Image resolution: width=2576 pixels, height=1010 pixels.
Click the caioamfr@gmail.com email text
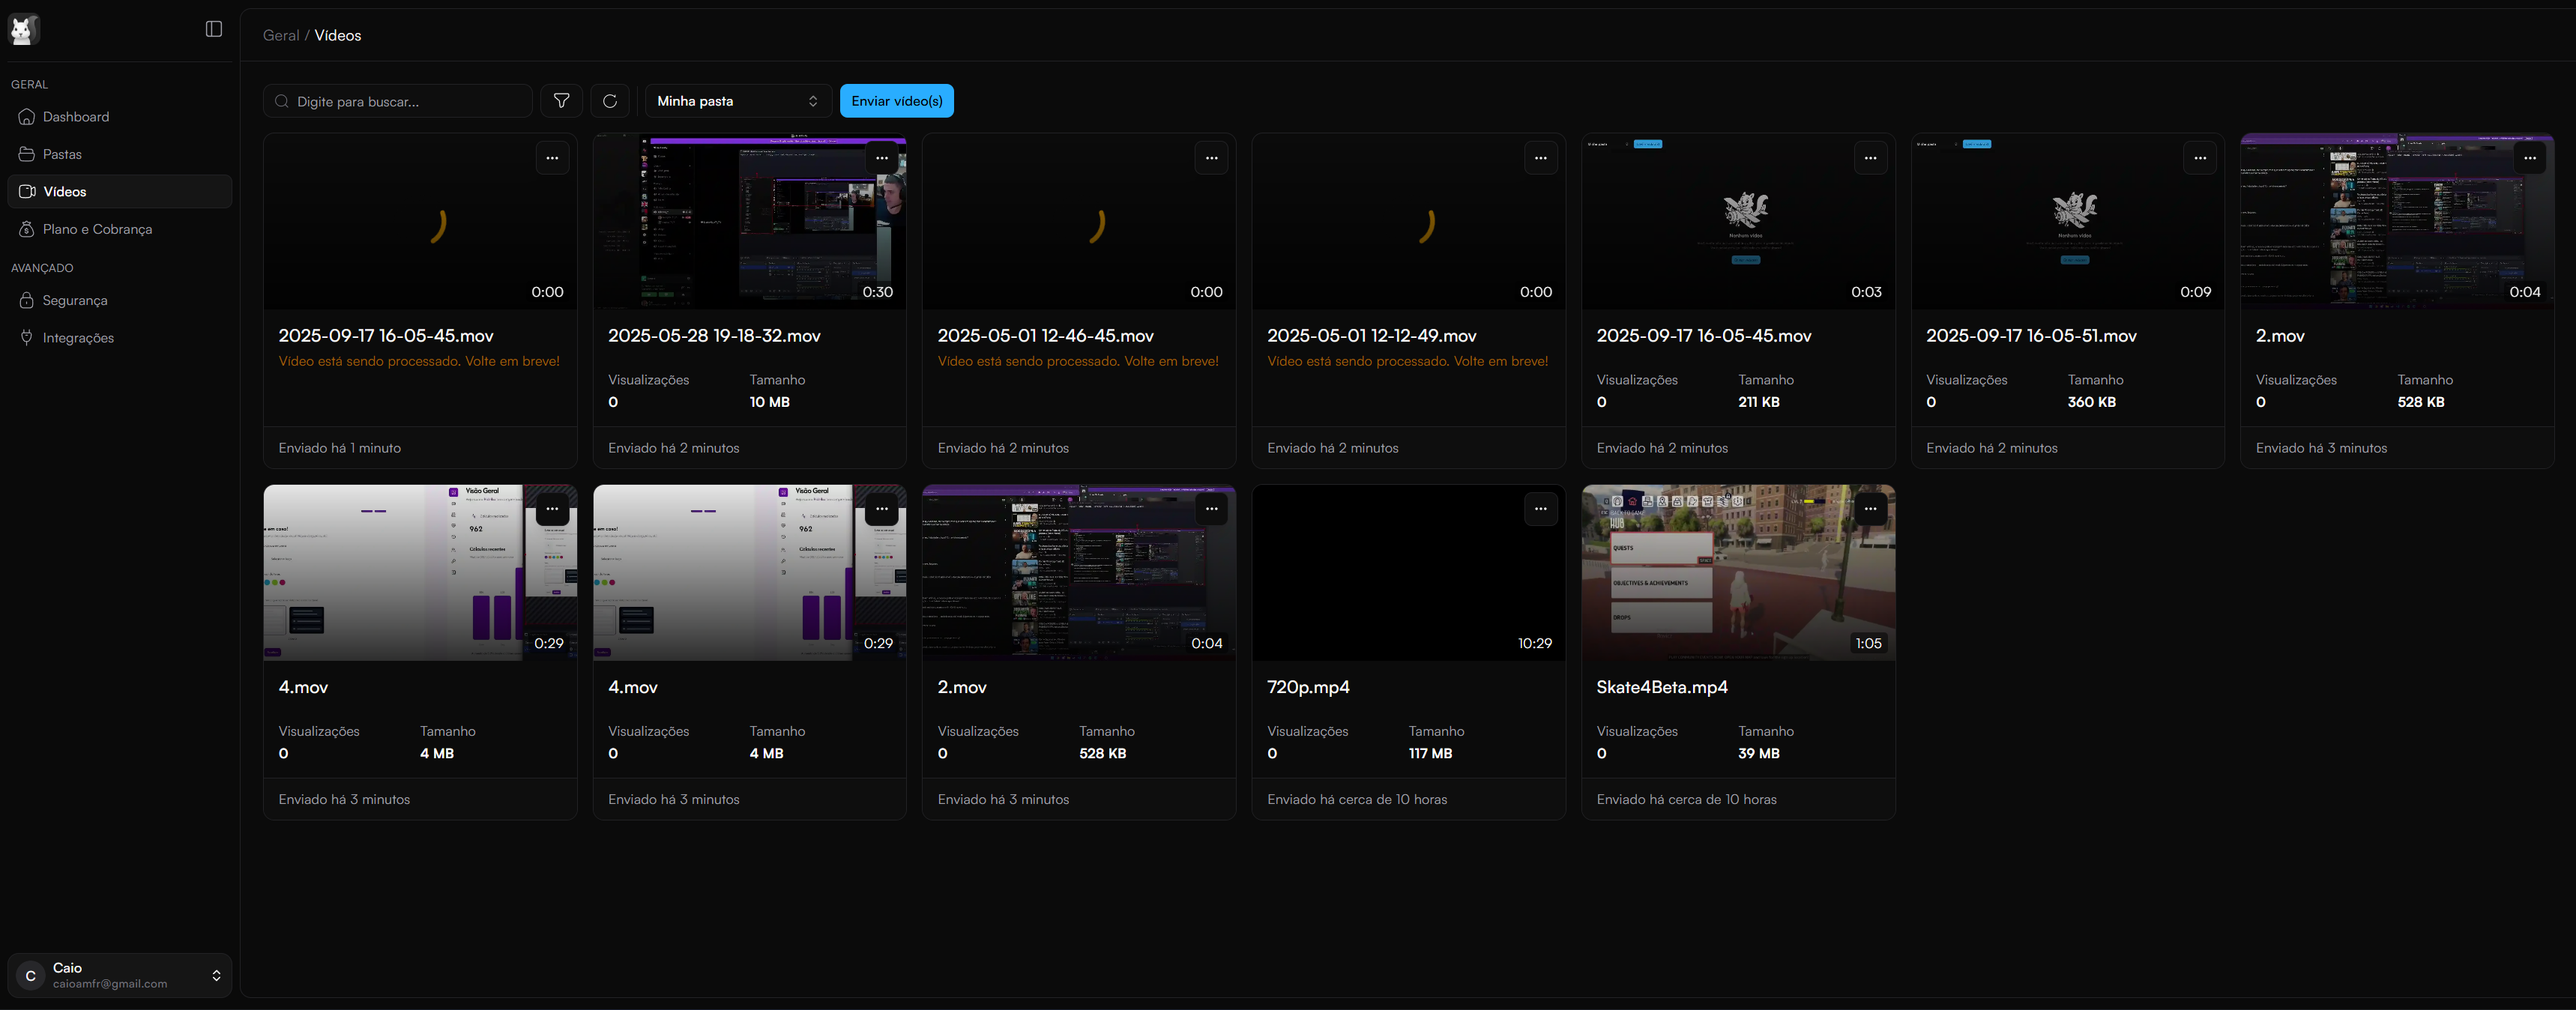[110, 984]
